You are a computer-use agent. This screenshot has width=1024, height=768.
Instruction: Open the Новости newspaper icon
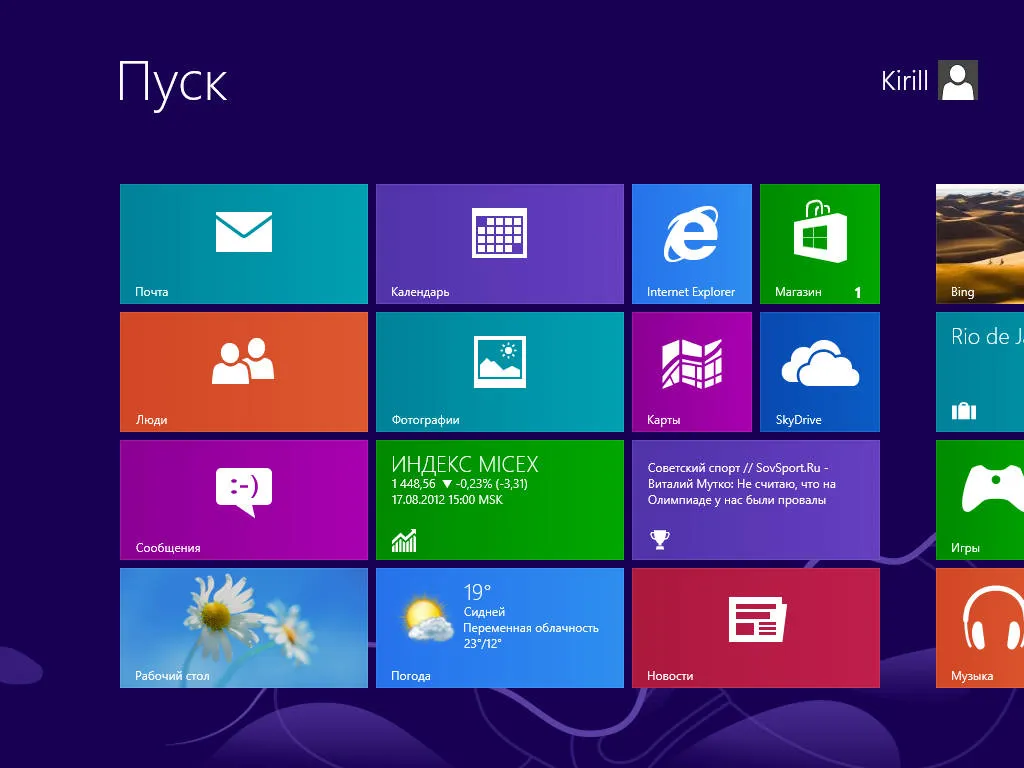coord(758,619)
